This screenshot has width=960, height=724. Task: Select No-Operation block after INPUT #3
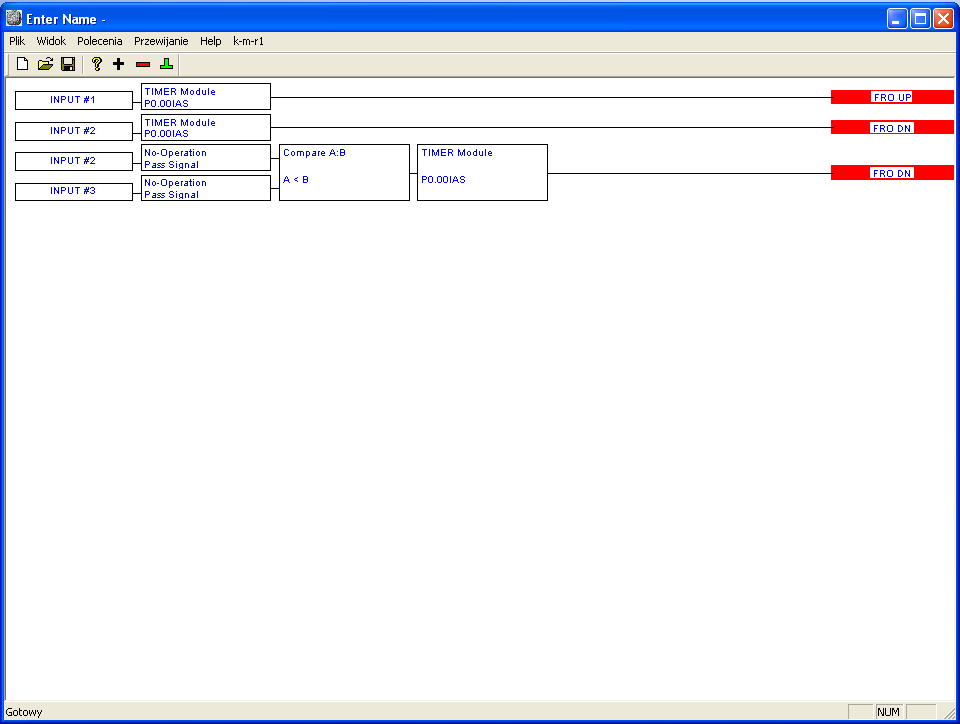click(x=206, y=188)
